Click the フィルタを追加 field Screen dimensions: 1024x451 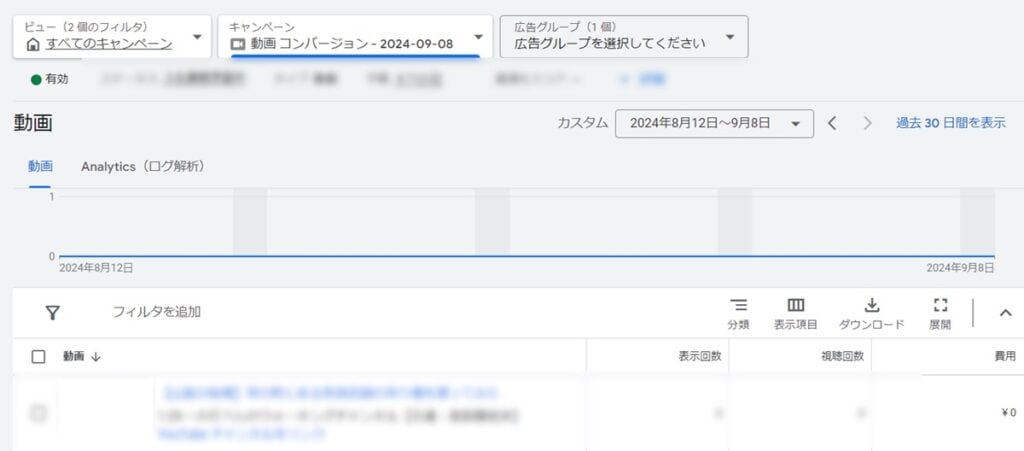[x=157, y=312]
